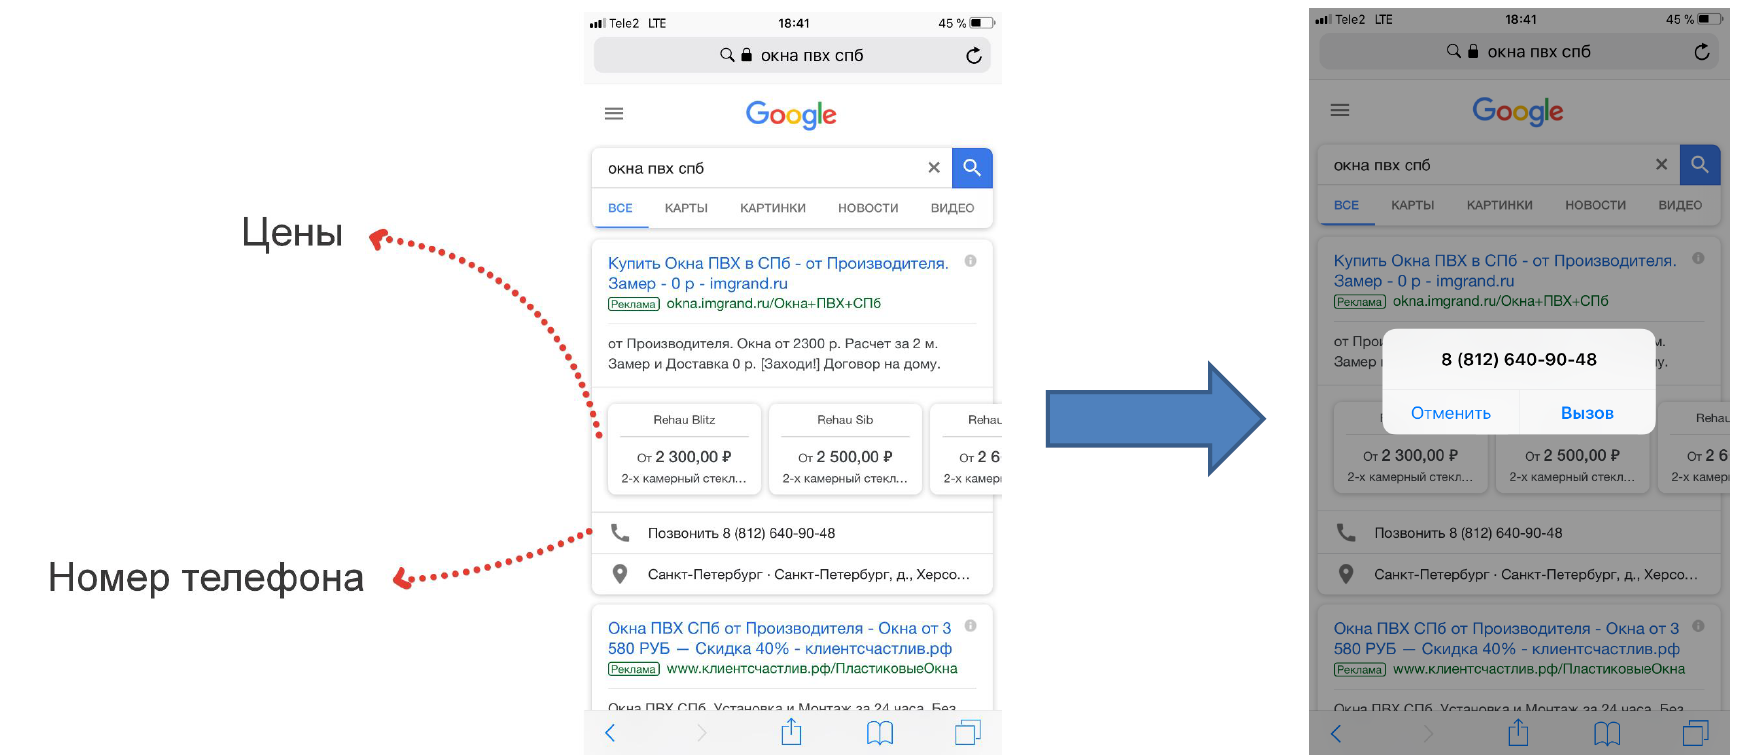Reload the page in the left phone's address bar

(974, 56)
